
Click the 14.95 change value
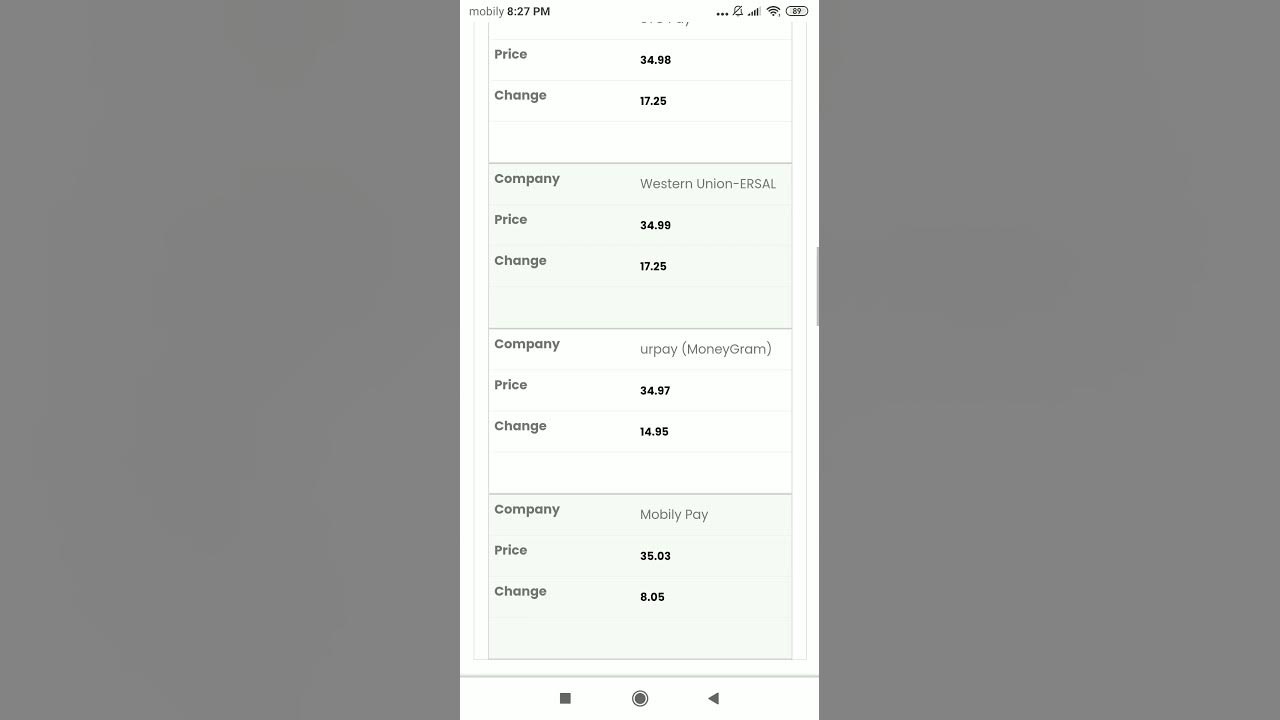pyautogui.click(x=654, y=432)
